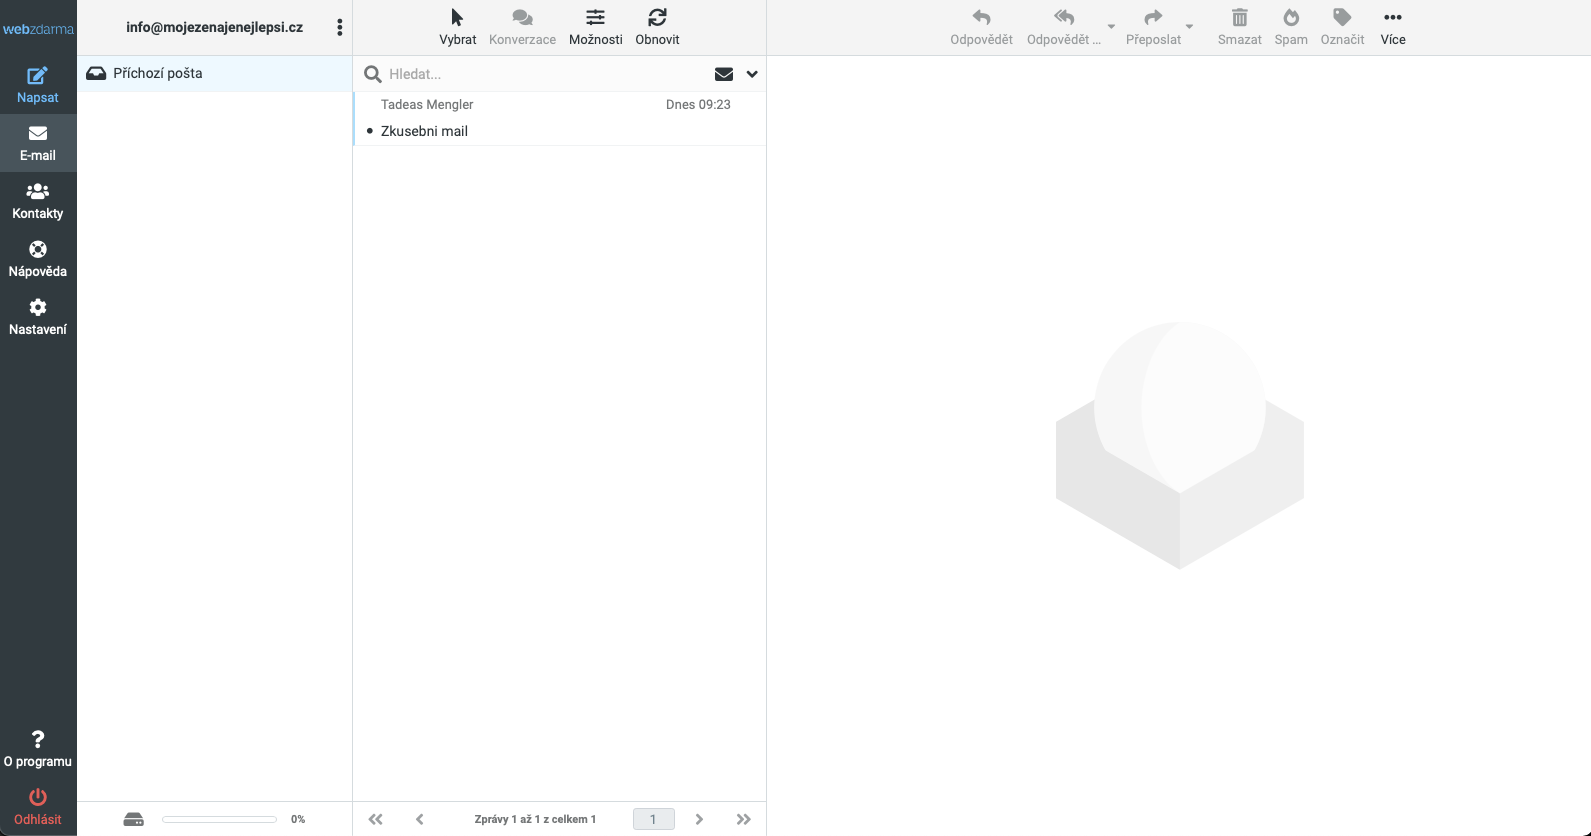
Task: Click the Zprávy 1 až 1 z celkem 1 label
Action: coord(535,819)
